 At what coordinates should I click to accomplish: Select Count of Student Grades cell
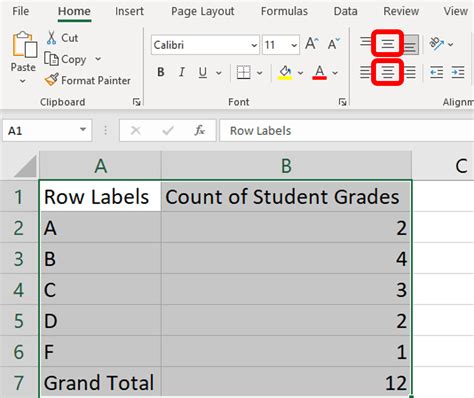286,196
